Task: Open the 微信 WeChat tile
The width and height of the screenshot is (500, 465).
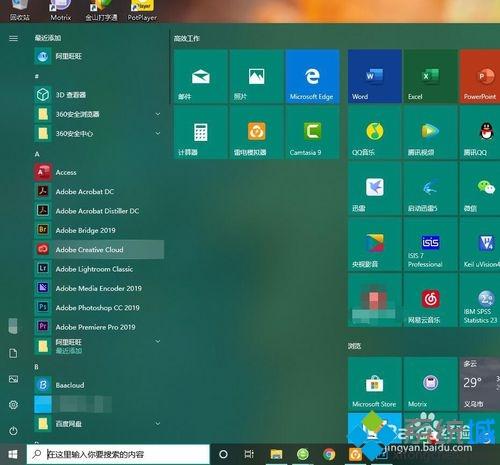Action: point(480,188)
